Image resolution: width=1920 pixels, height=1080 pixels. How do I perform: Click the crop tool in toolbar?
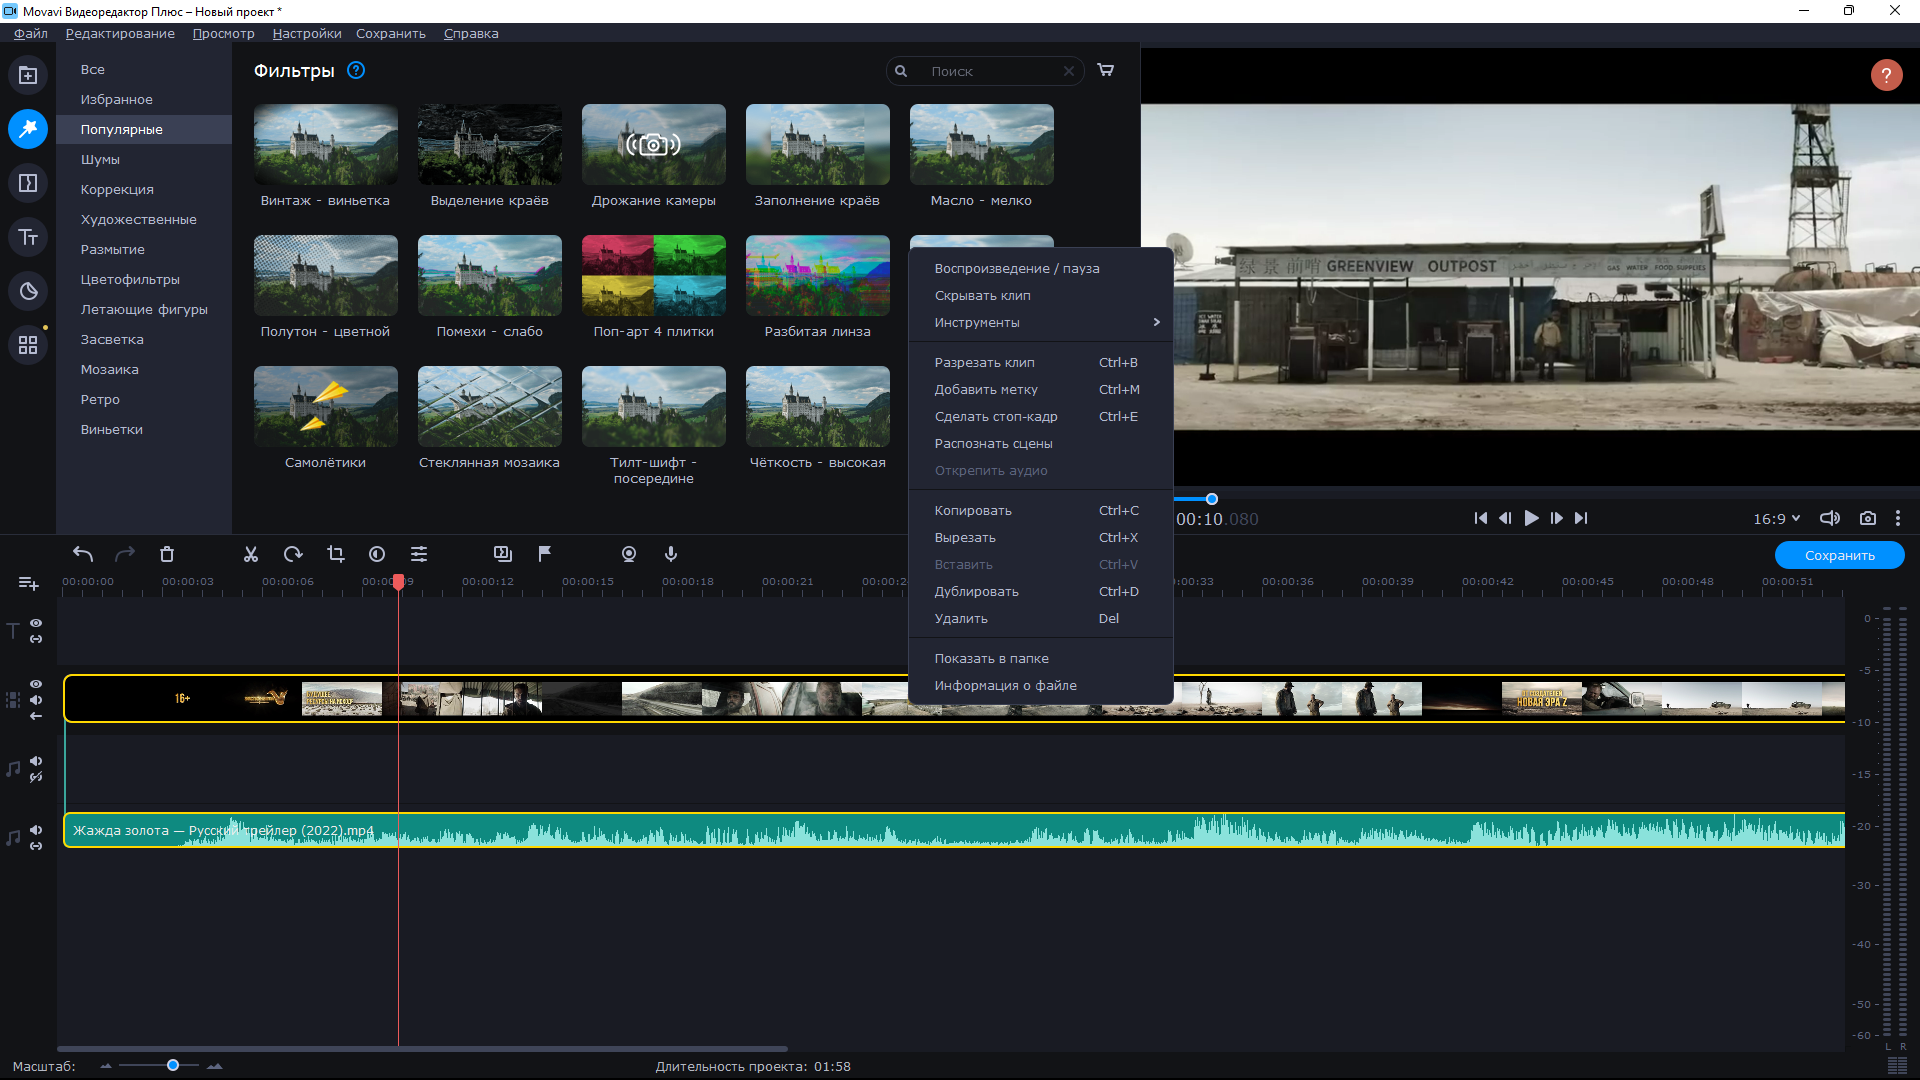tap(336, 554)
